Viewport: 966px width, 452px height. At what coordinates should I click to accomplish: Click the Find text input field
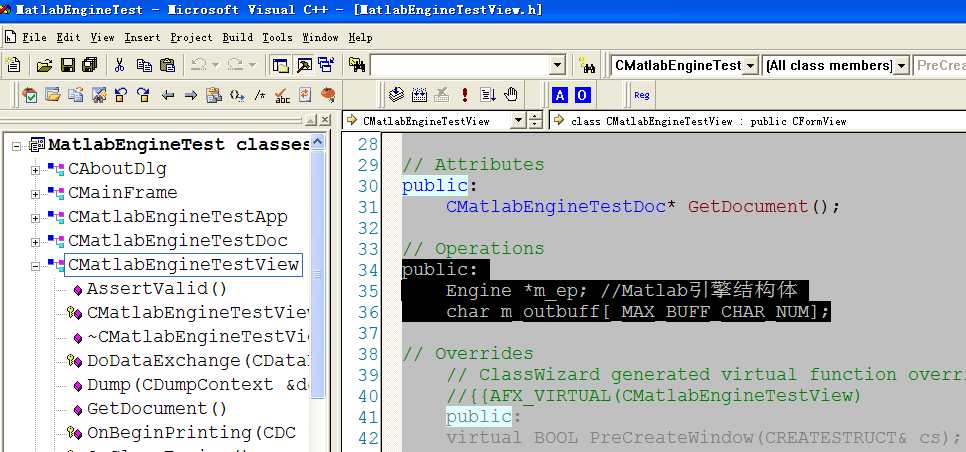coord(460,65)
